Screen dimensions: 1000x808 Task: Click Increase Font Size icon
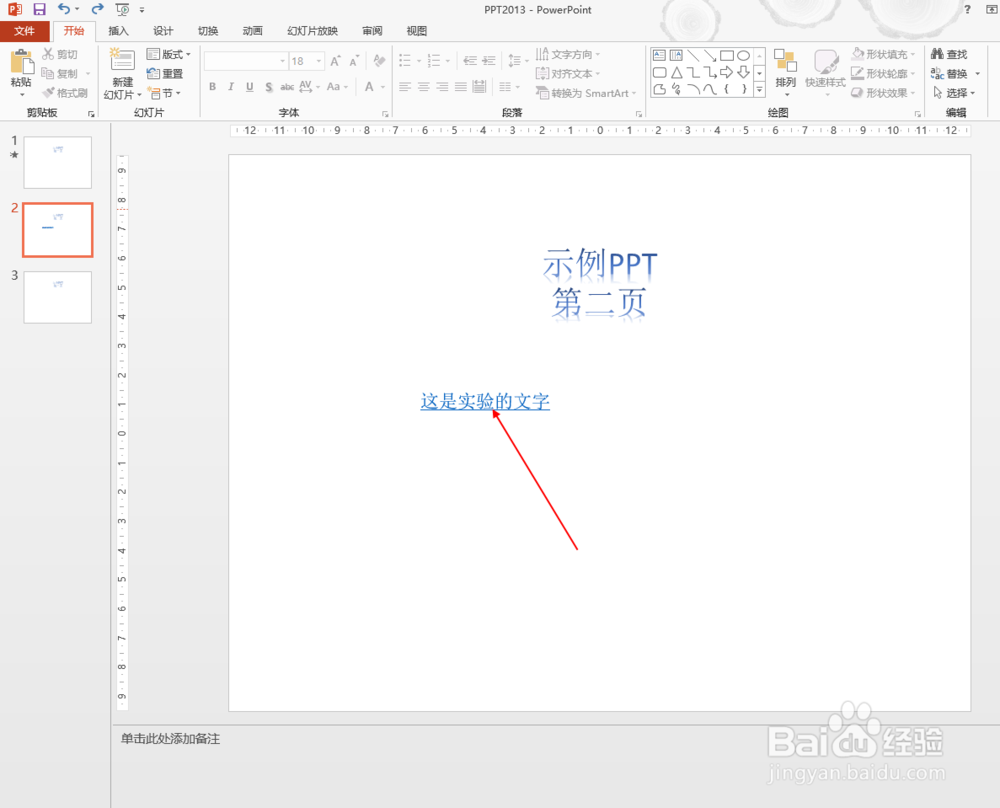coord(335,61)
